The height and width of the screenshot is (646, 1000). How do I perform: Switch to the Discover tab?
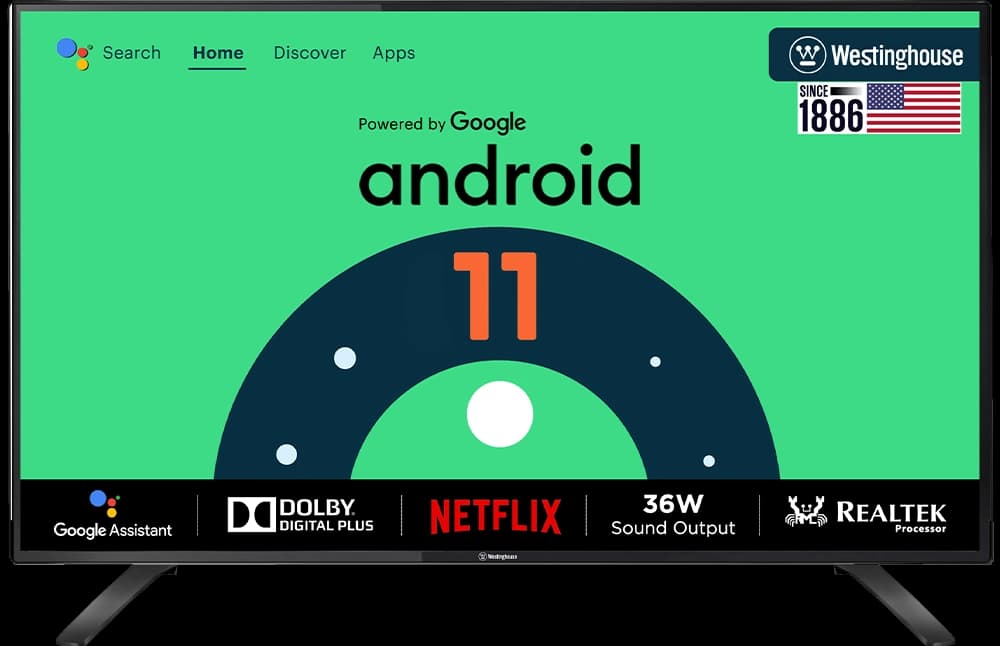[x=309, y=53]
